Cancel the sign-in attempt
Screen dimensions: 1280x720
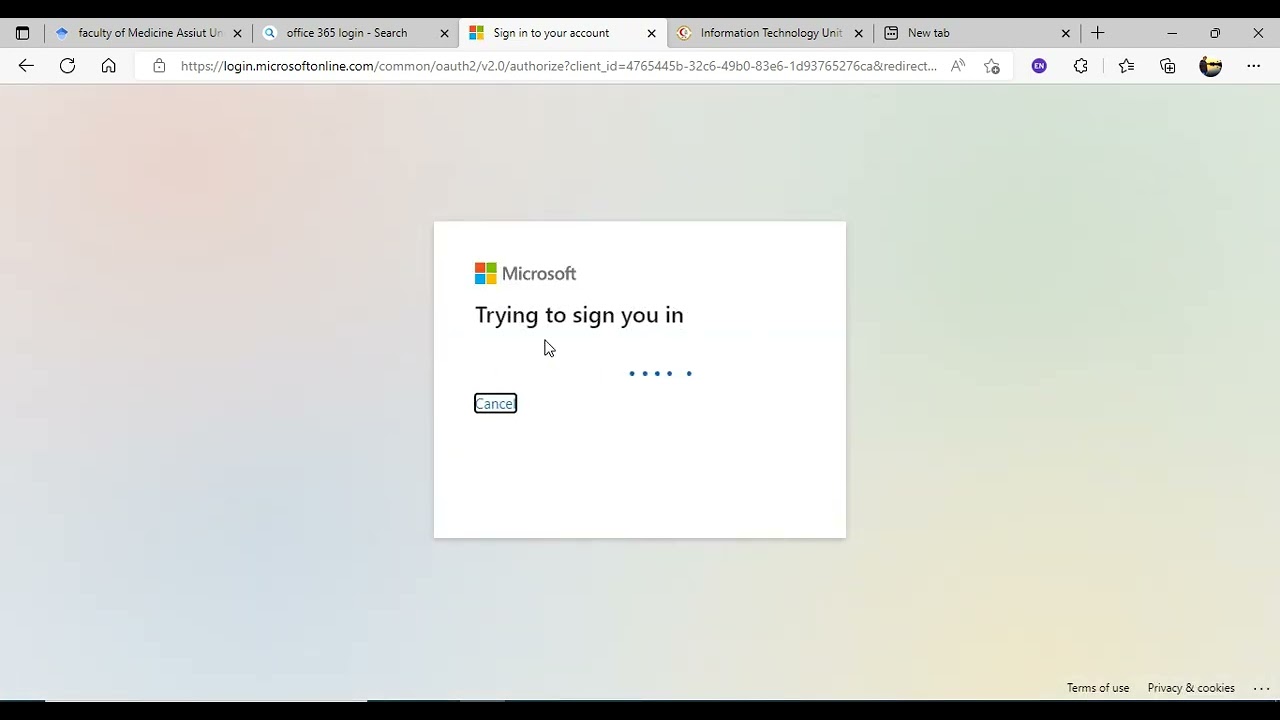[495, 403]
